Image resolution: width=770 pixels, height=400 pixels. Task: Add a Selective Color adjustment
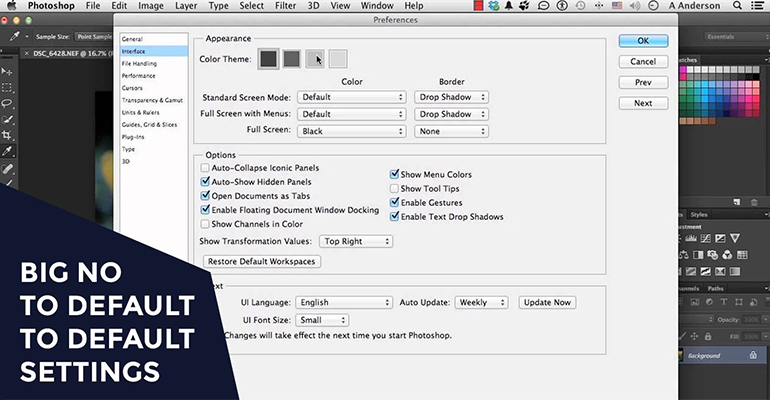point(720,271)
